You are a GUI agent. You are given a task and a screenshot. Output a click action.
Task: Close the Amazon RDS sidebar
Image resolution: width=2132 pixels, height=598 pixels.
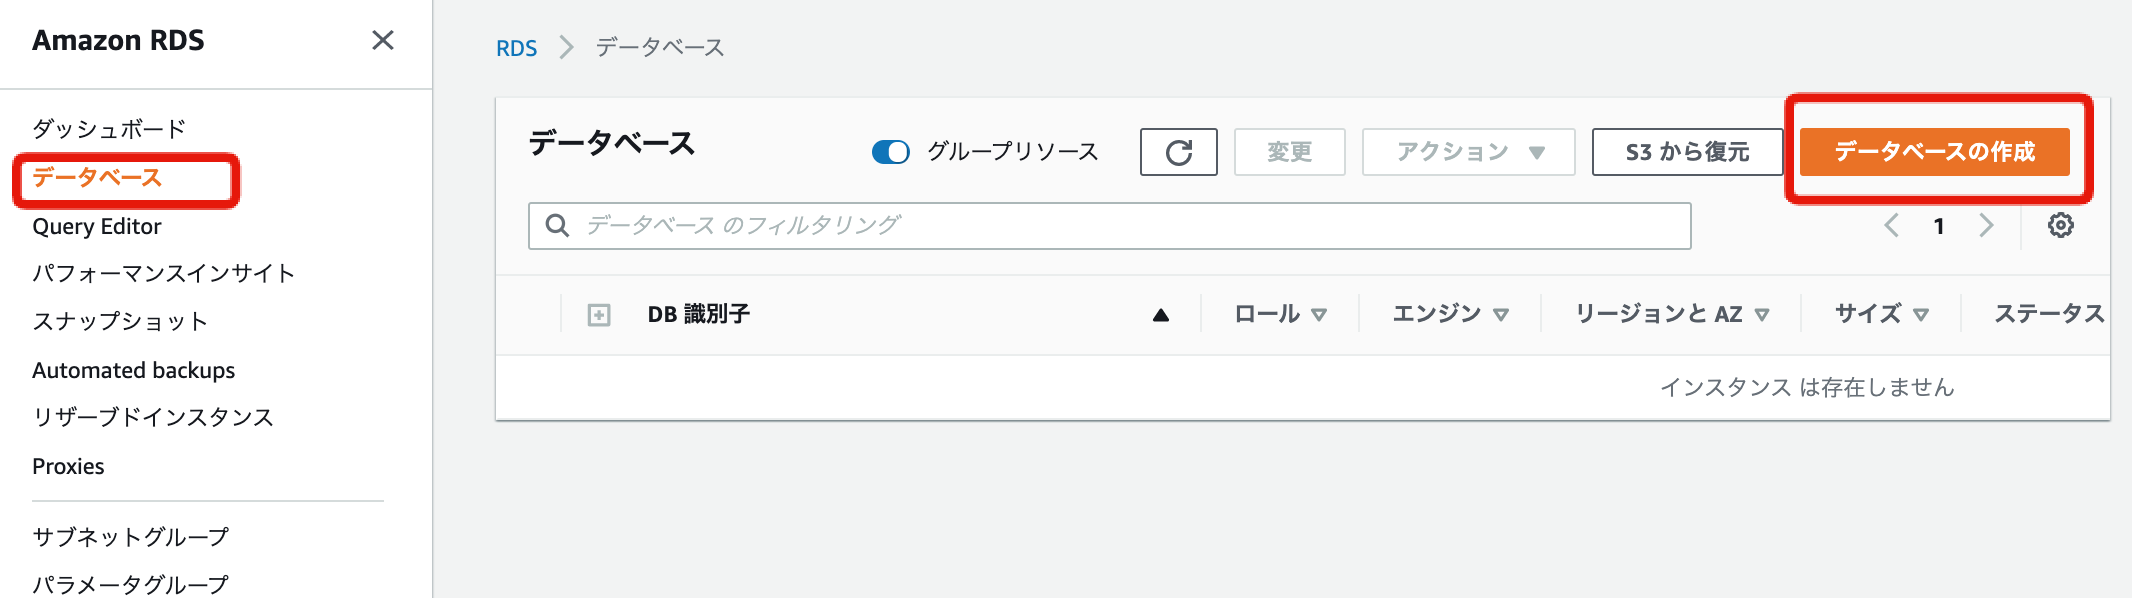pos(382,40)
